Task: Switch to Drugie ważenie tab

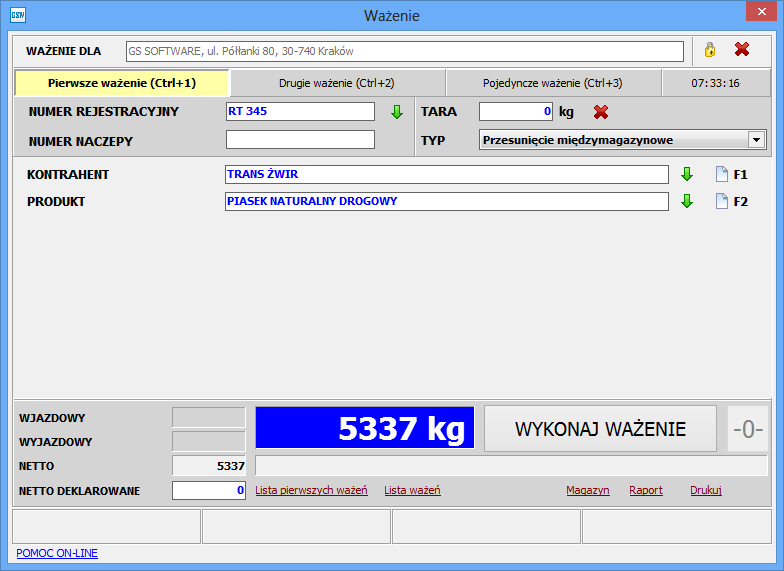Action: [336, 83]
